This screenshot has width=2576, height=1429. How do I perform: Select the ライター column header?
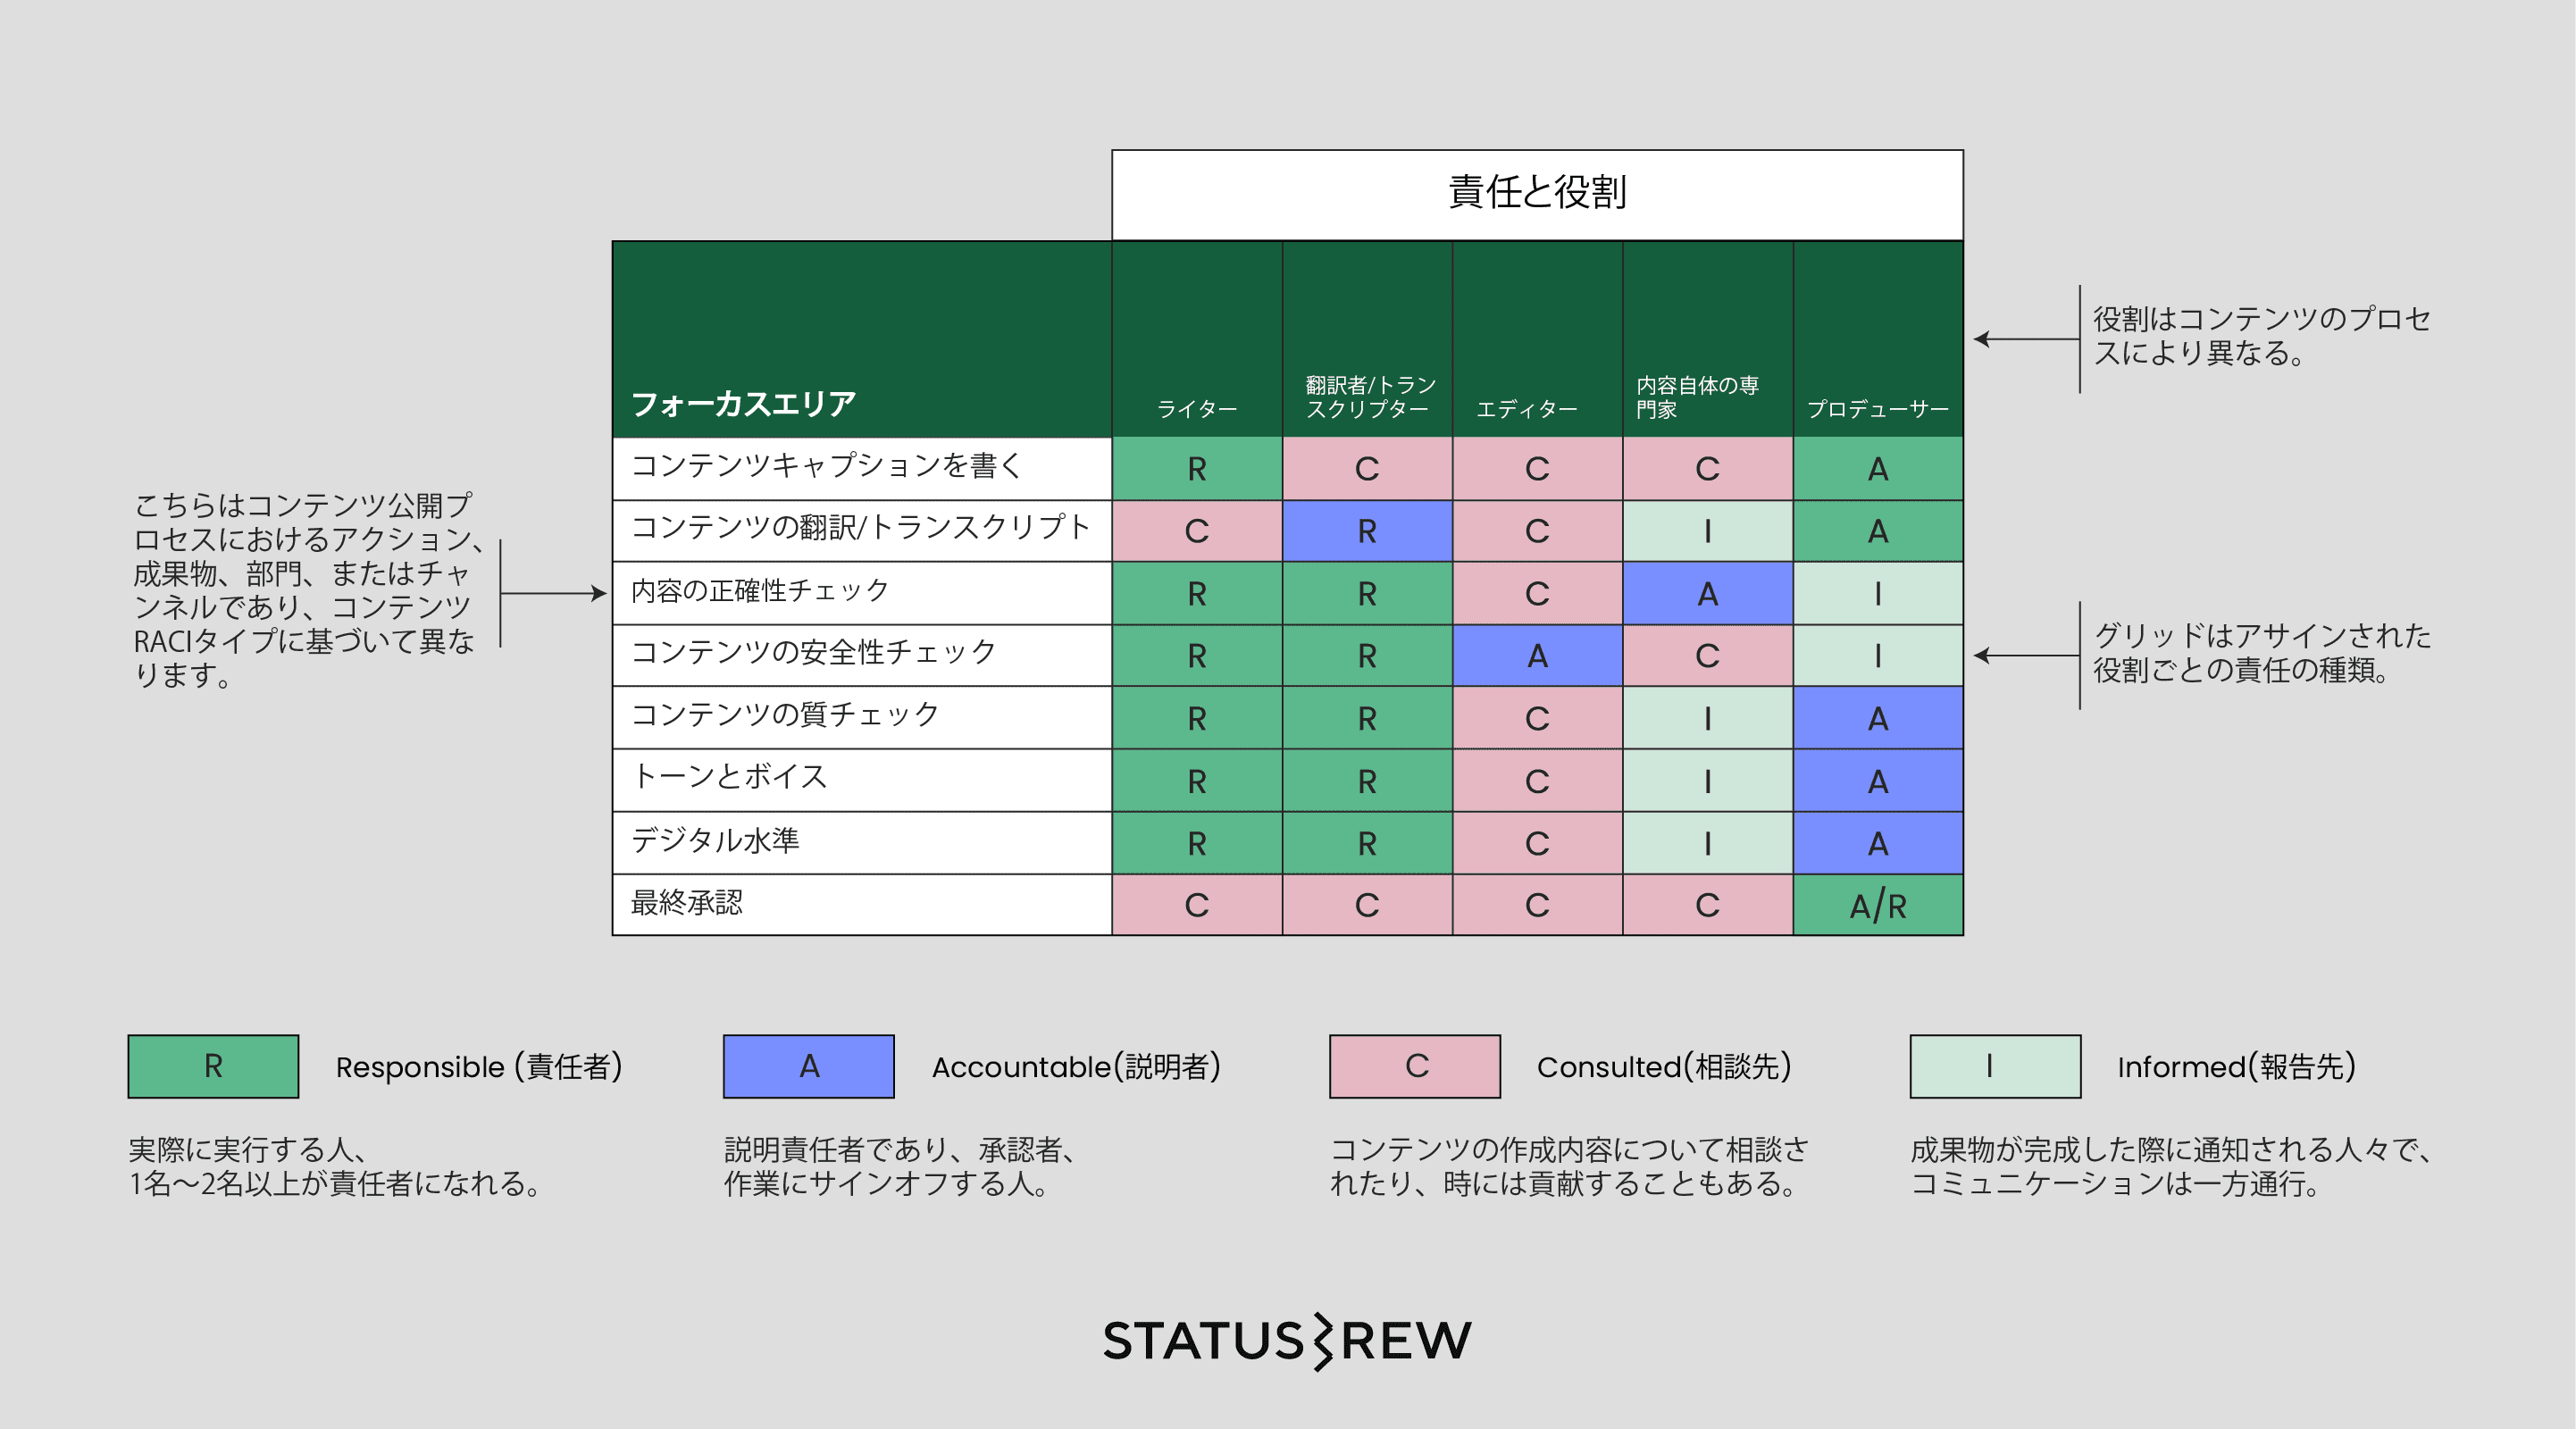click(1196, 408)
